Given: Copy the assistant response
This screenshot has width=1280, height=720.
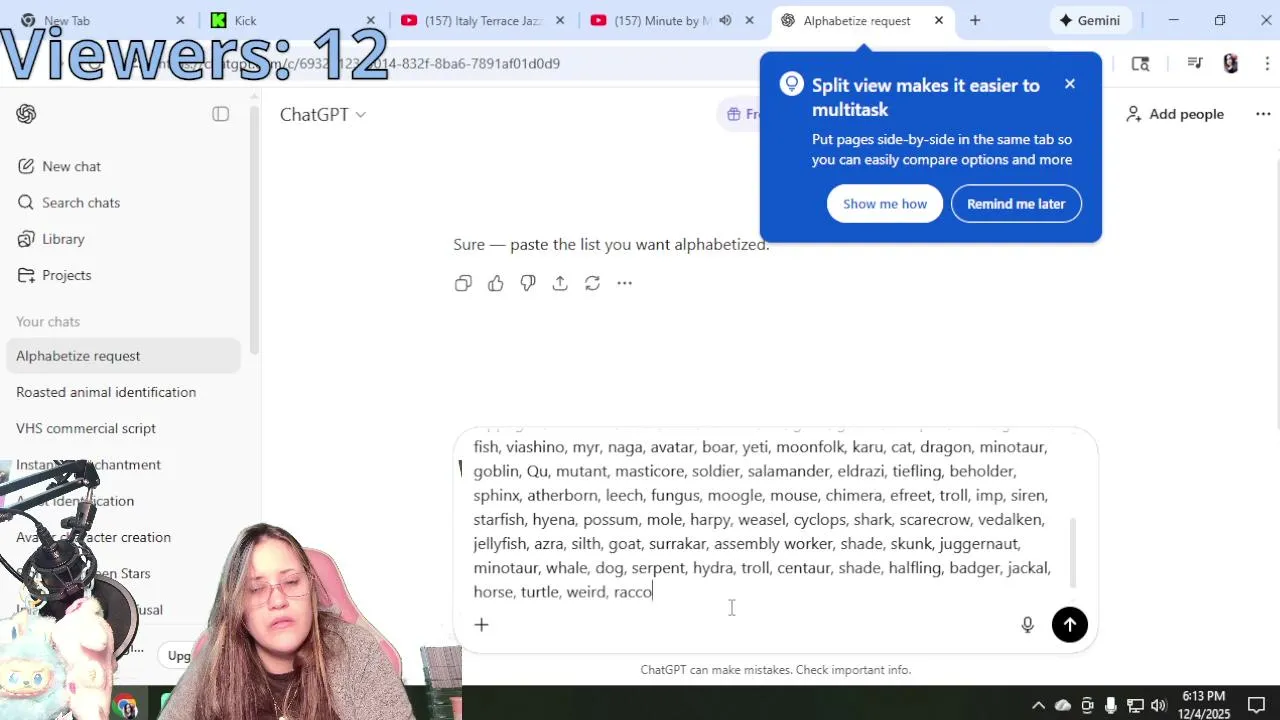Looking at the screenshot, I should point(463,283).
